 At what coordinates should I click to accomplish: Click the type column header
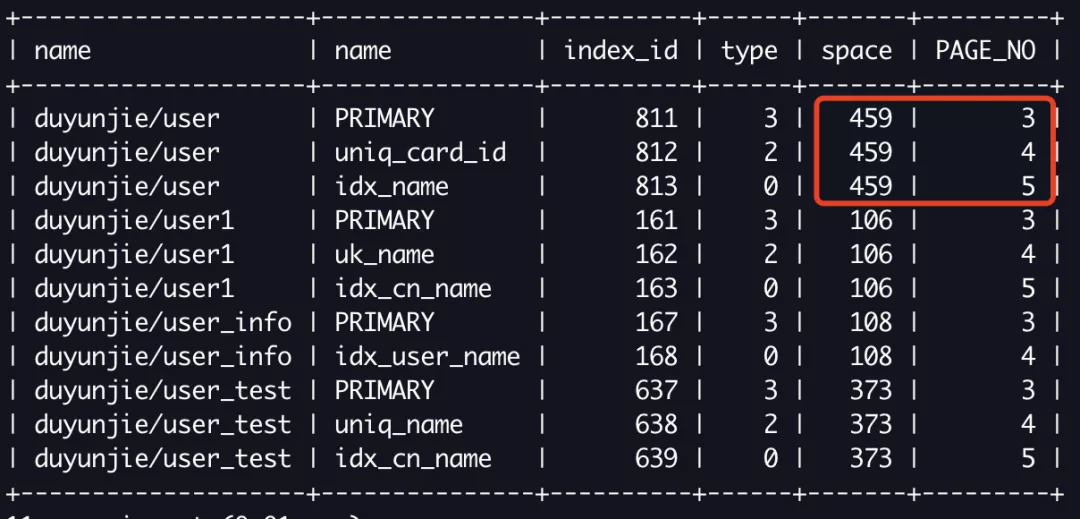tap(749, 52)
